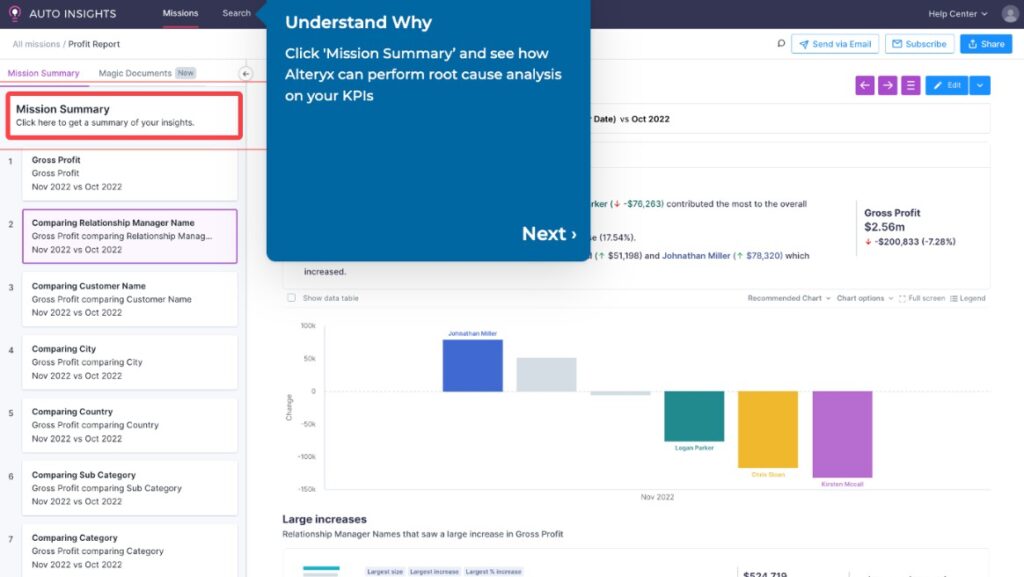Collapse the insights sidebar with the chevron

246,73
